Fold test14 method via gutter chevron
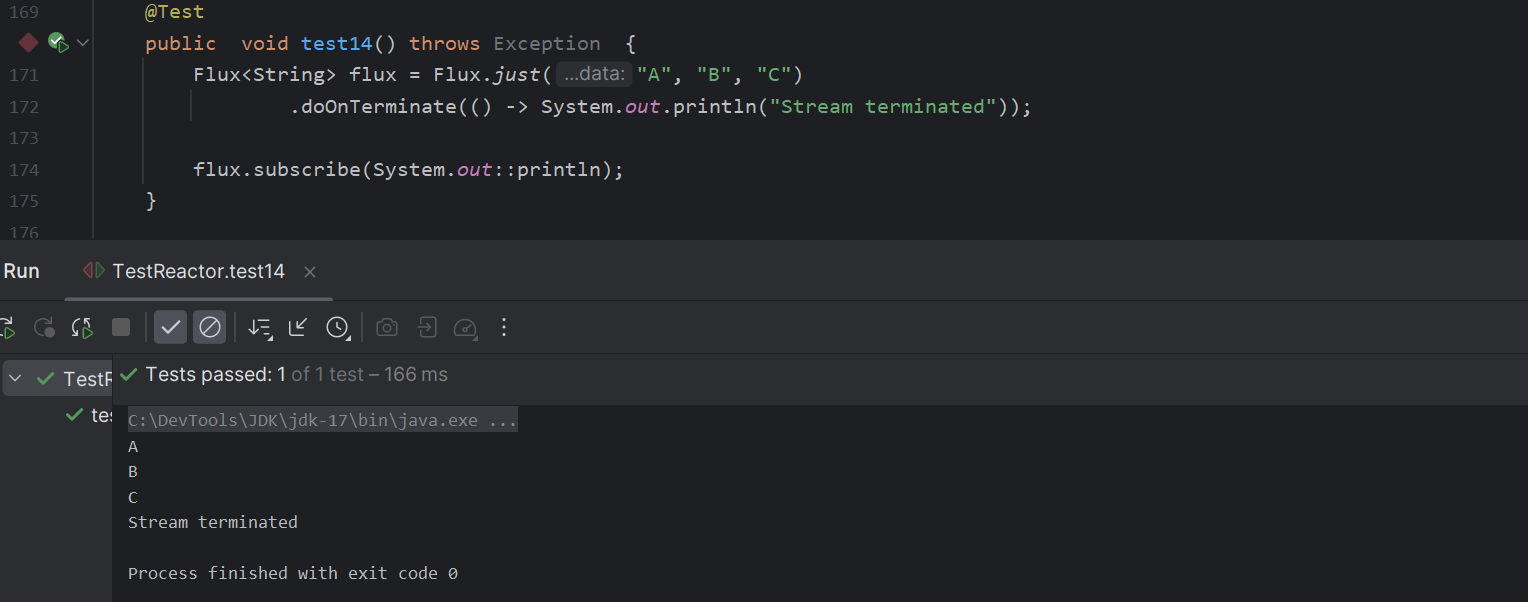This screenshot has width=1528, height=602. 83,43
